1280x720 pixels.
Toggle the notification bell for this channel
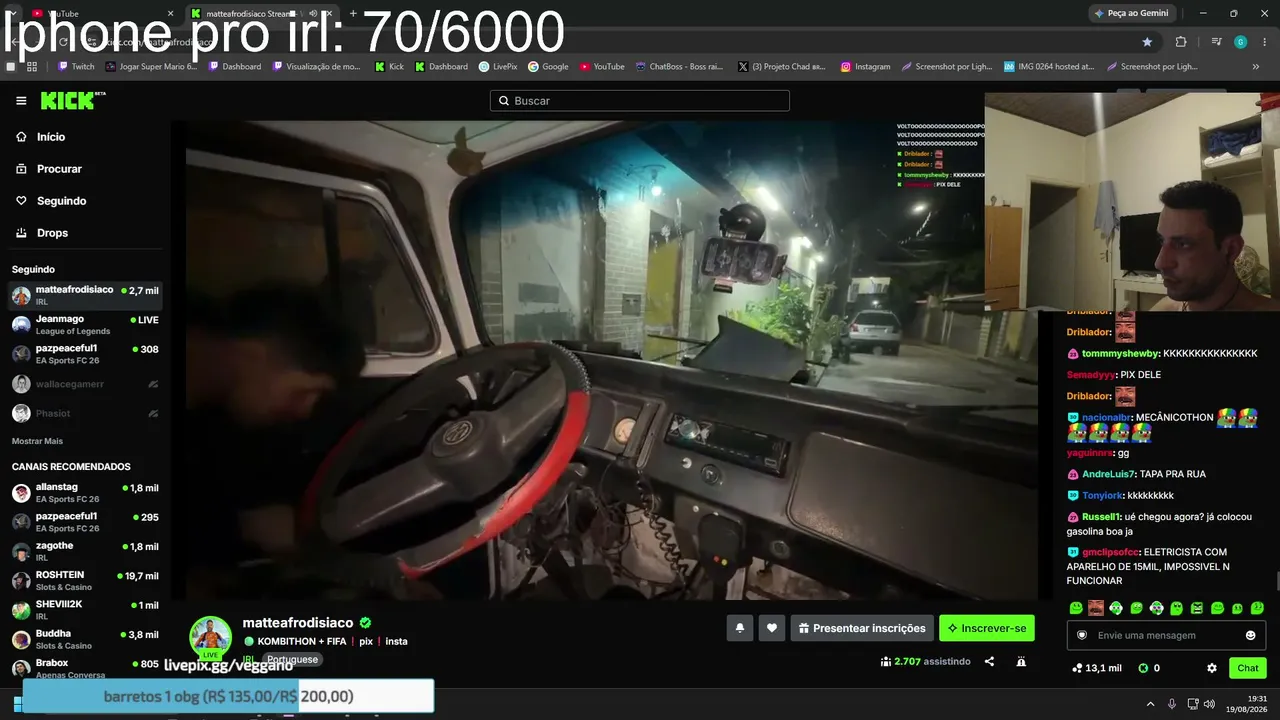tap(740, 628)
